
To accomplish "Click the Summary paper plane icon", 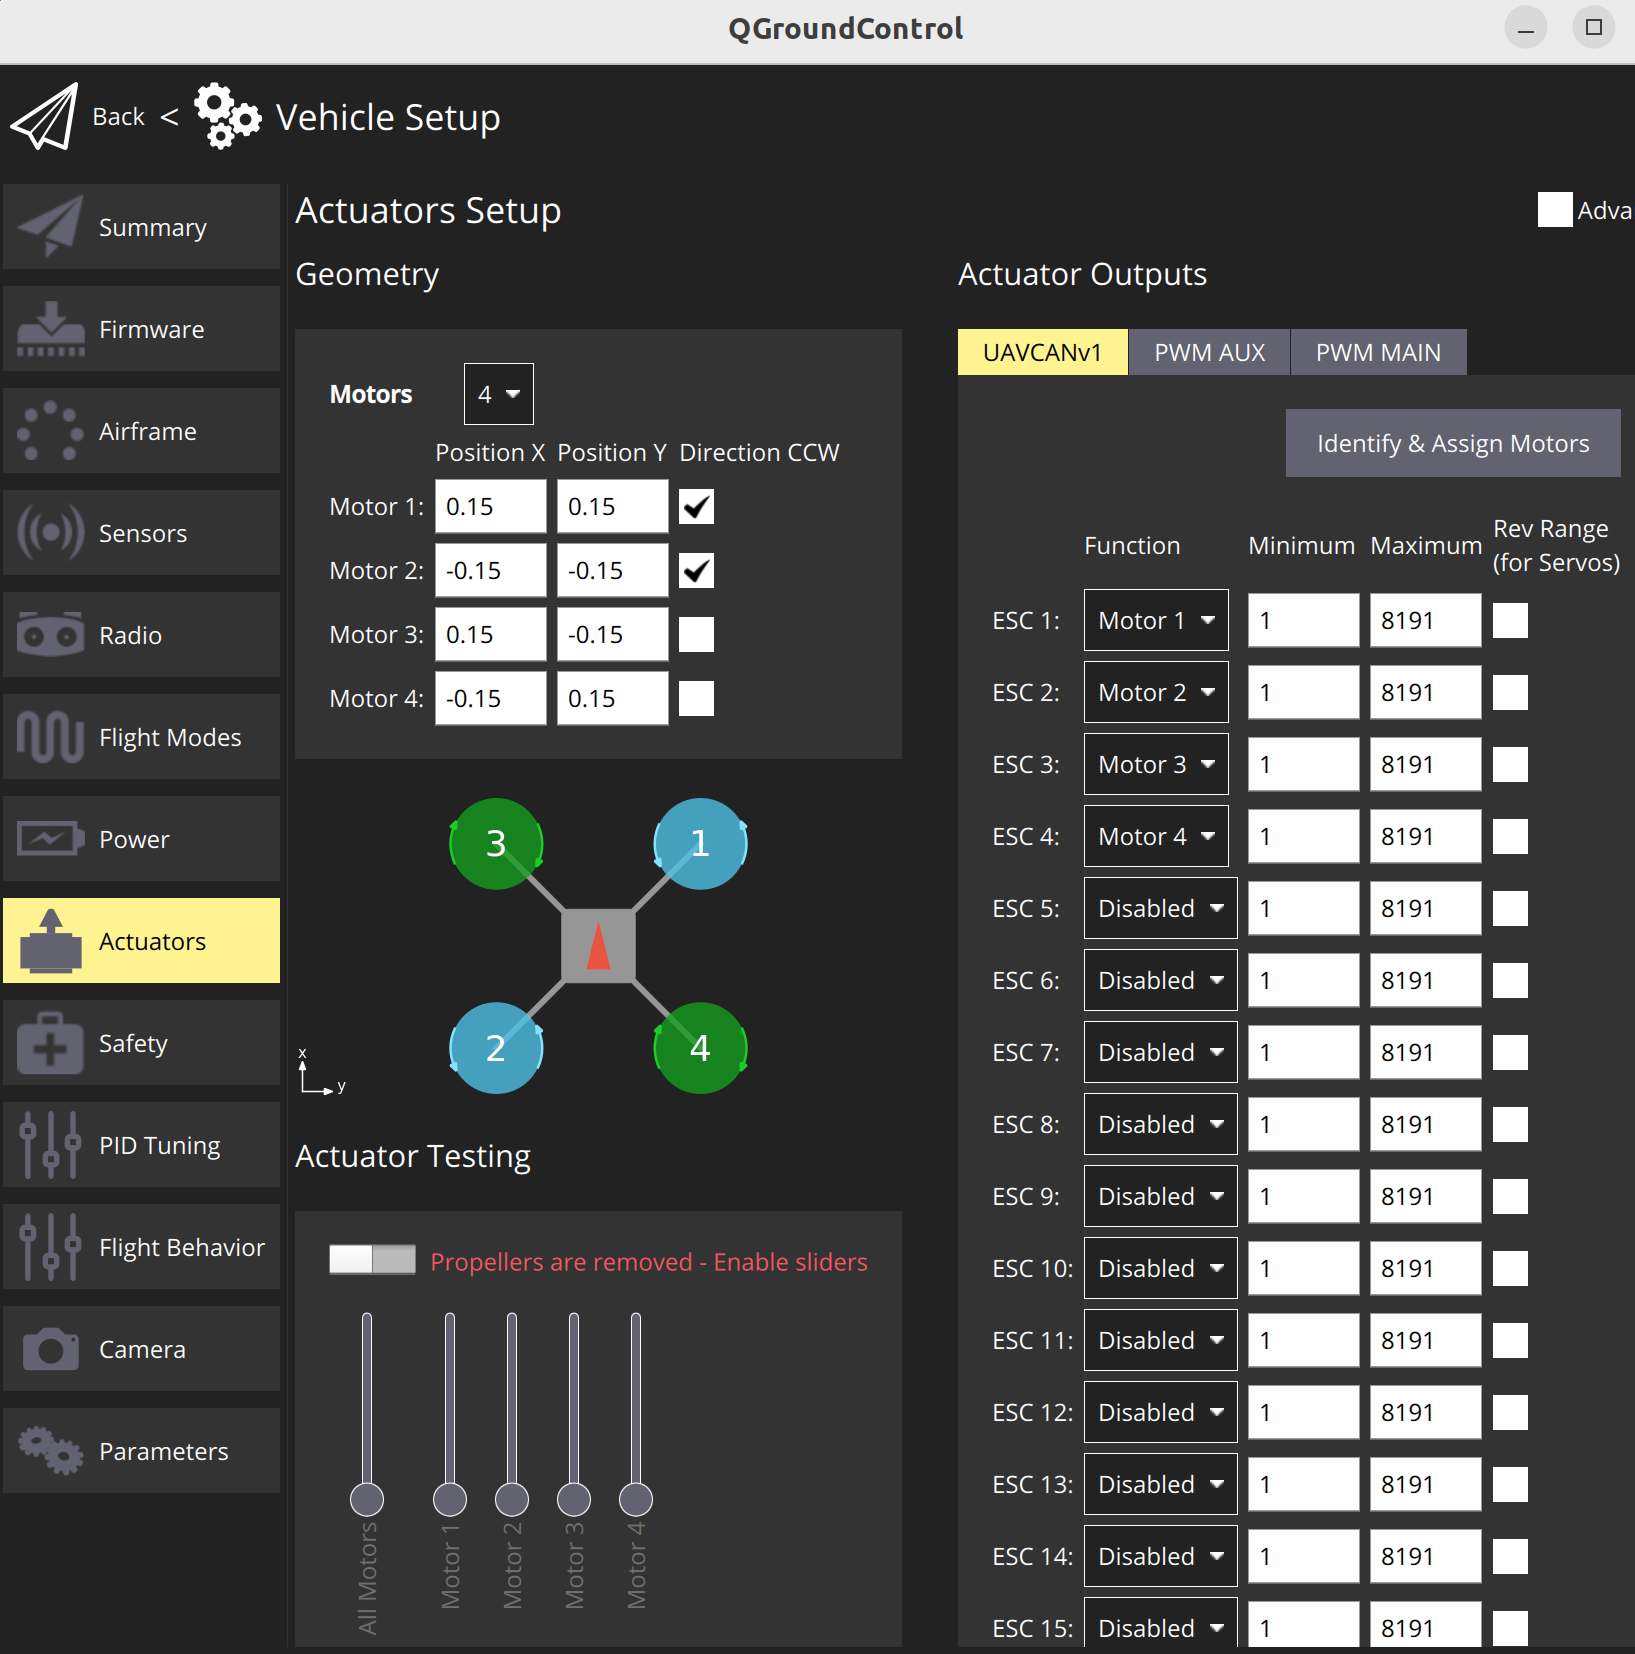I will [x=50, y=227].
